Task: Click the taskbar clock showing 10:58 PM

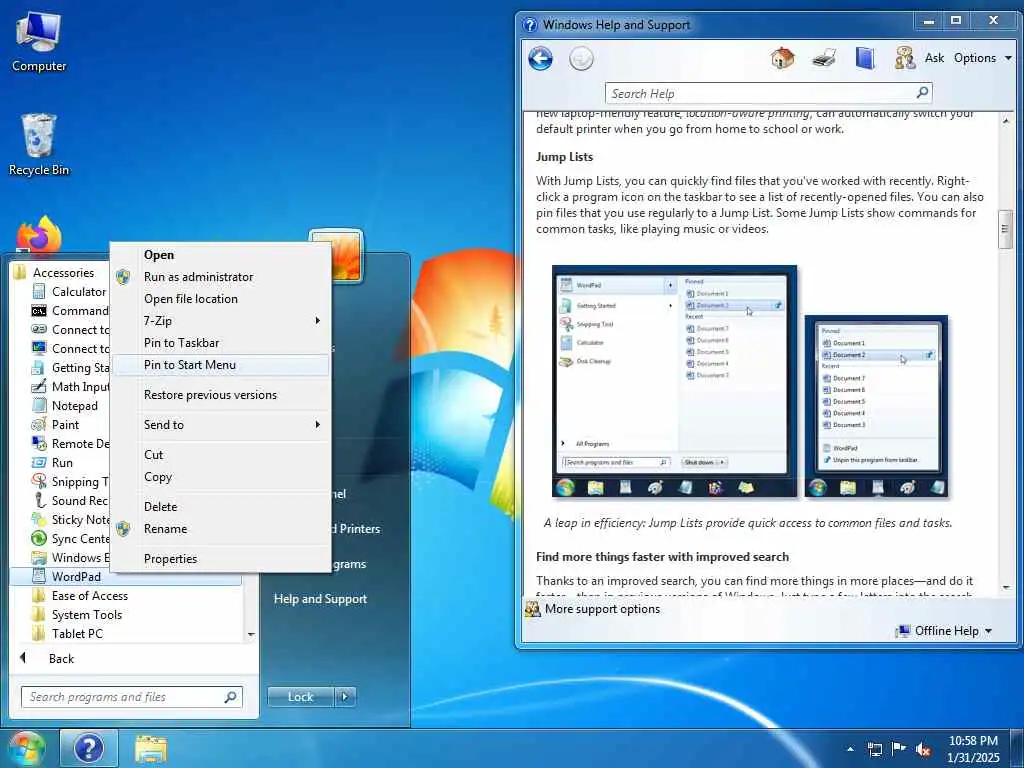Action: [973, 749]
